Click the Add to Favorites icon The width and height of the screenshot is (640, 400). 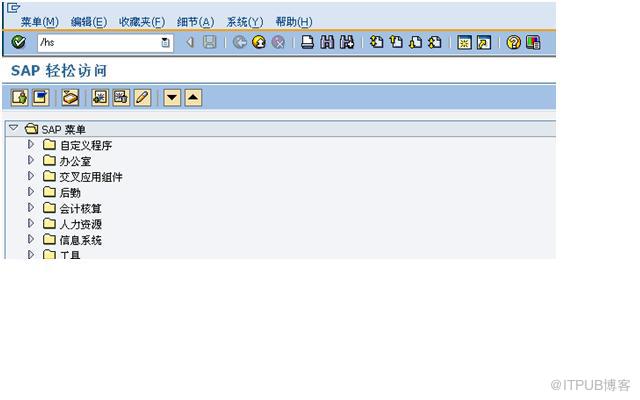coord(100,98)
